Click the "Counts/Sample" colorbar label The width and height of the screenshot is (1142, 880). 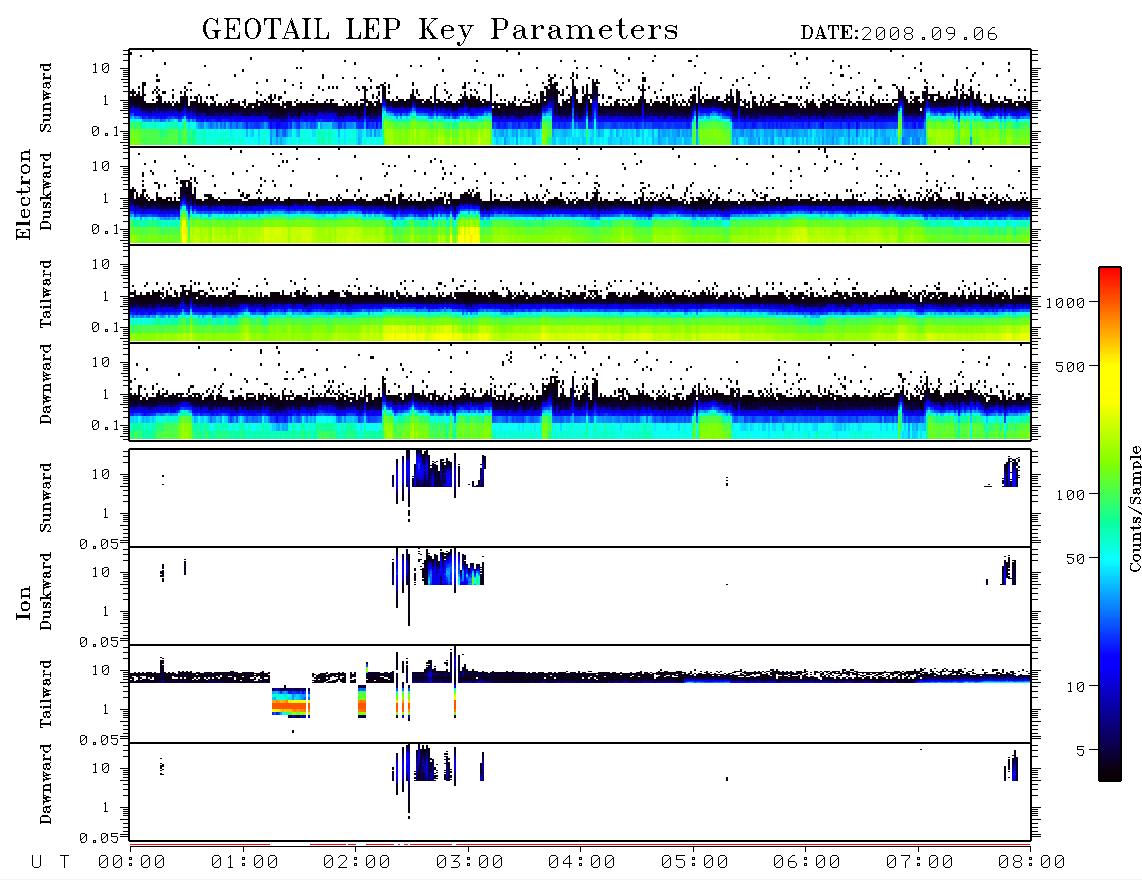click(x=1135, y=508)
